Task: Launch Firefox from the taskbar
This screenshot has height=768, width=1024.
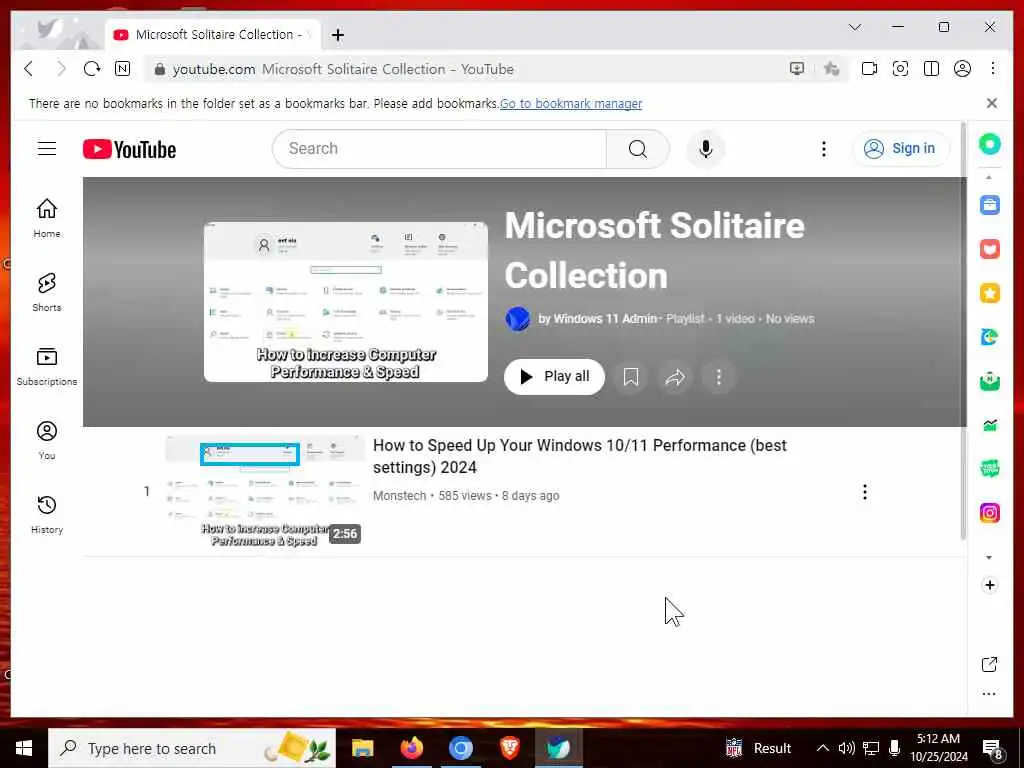Action: pos(411,748)
